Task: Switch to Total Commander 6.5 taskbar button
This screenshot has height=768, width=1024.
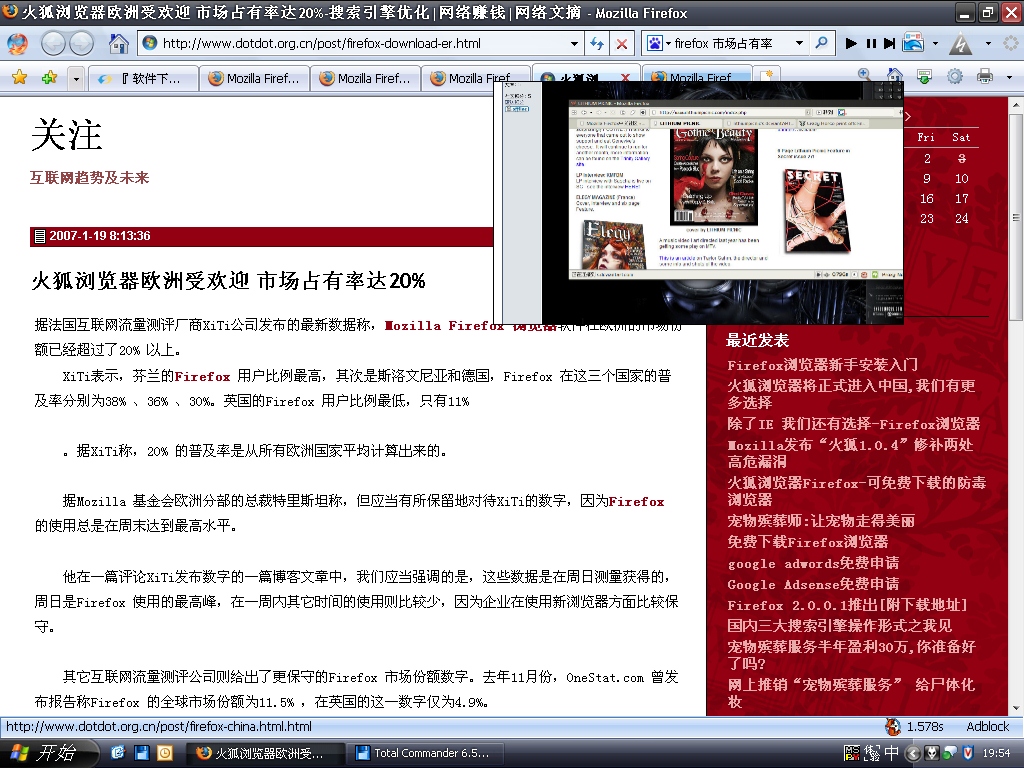Action: [426, 753]
